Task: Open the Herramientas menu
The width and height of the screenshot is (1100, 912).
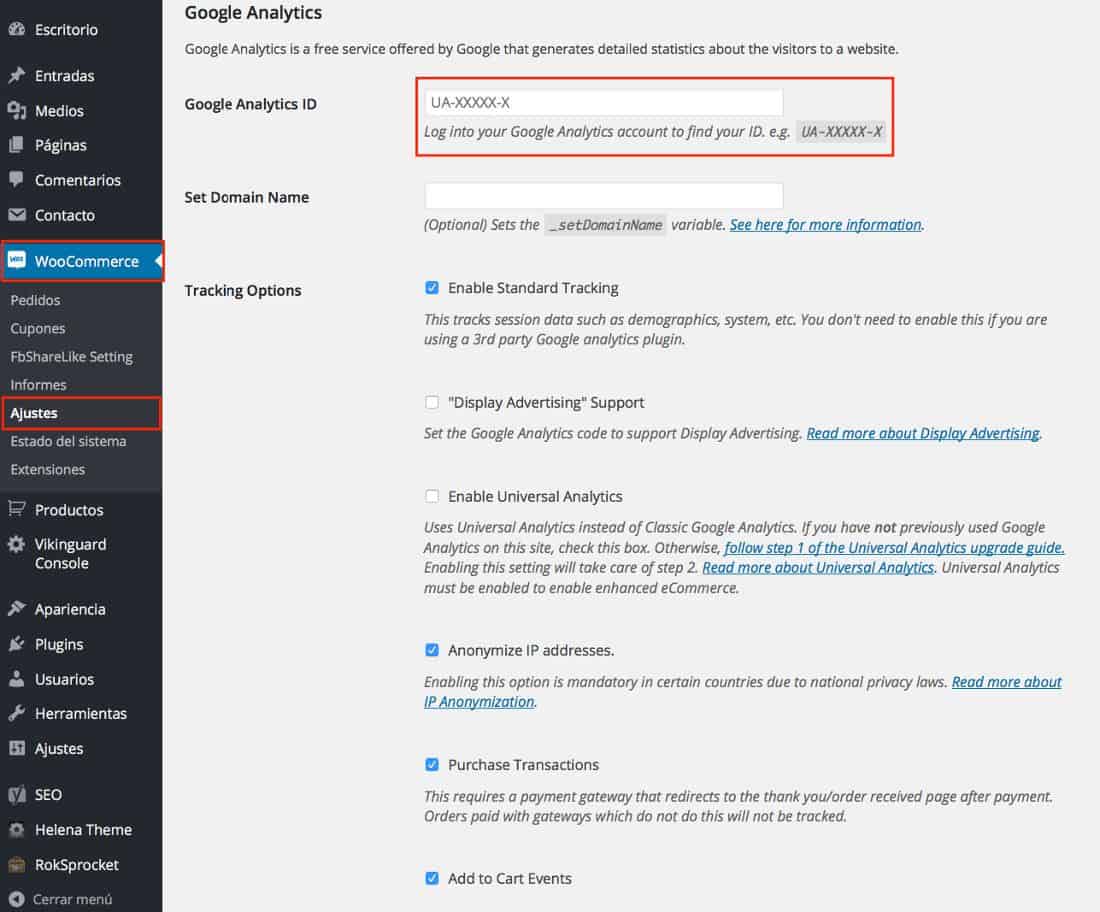Action: (x=81, y=713)
